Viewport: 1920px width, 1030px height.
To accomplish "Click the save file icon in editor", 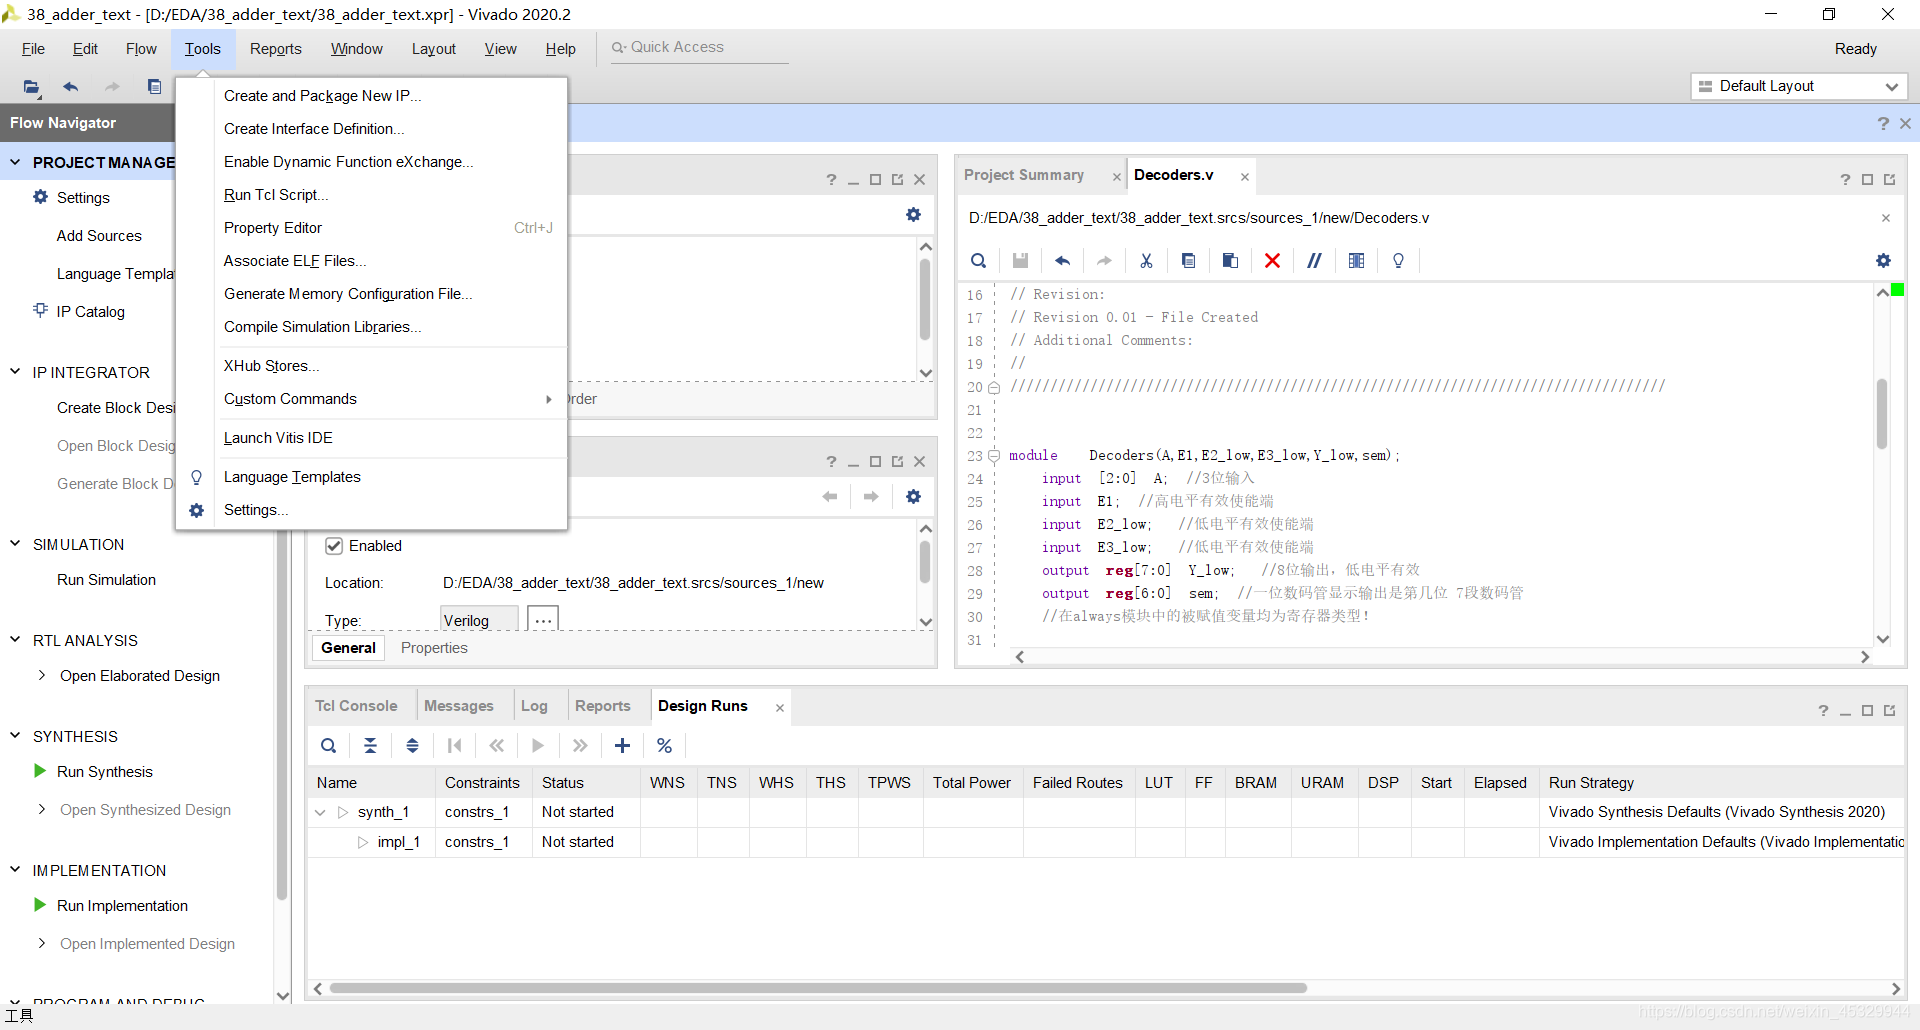I will 1020,261.
